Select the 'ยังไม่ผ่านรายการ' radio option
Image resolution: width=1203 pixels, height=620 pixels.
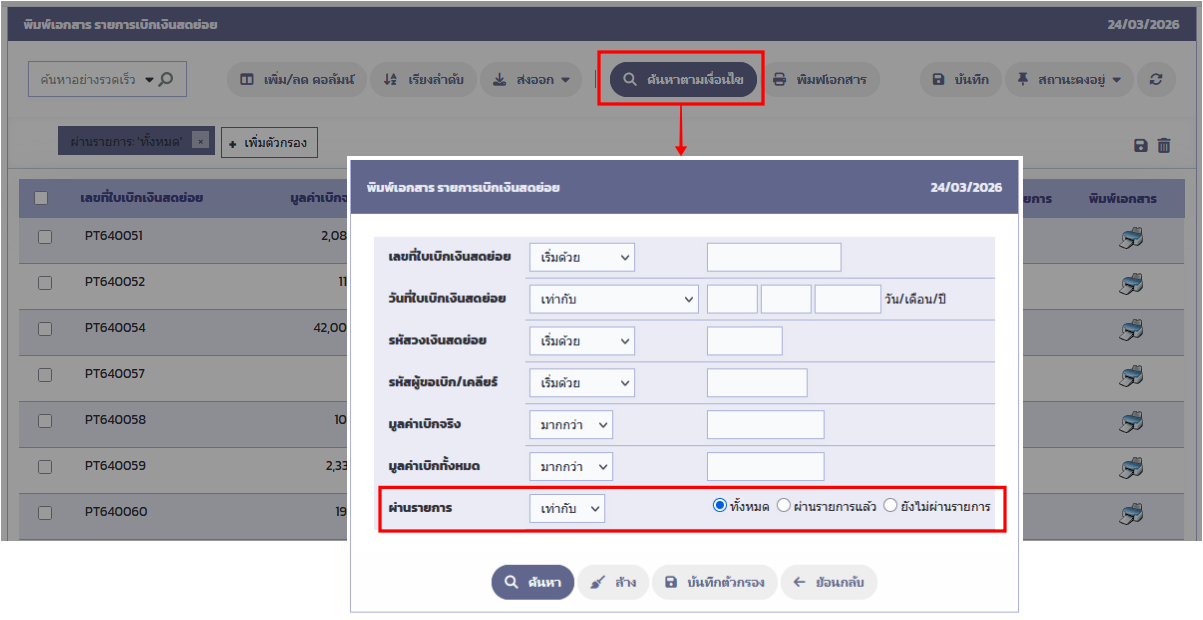click(890, 506)
